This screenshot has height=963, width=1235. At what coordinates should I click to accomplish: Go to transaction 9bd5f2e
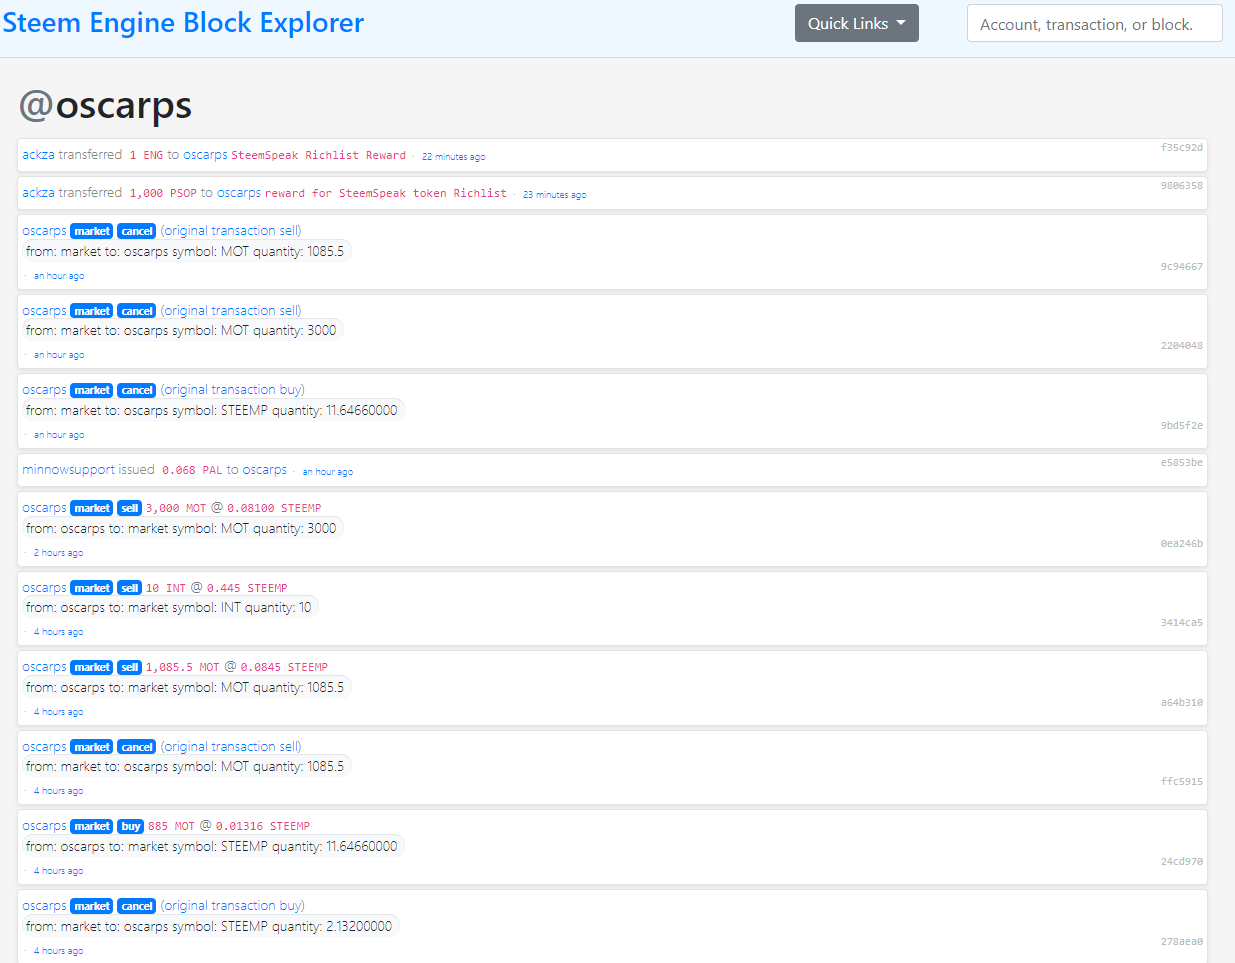coord(1182,426)
